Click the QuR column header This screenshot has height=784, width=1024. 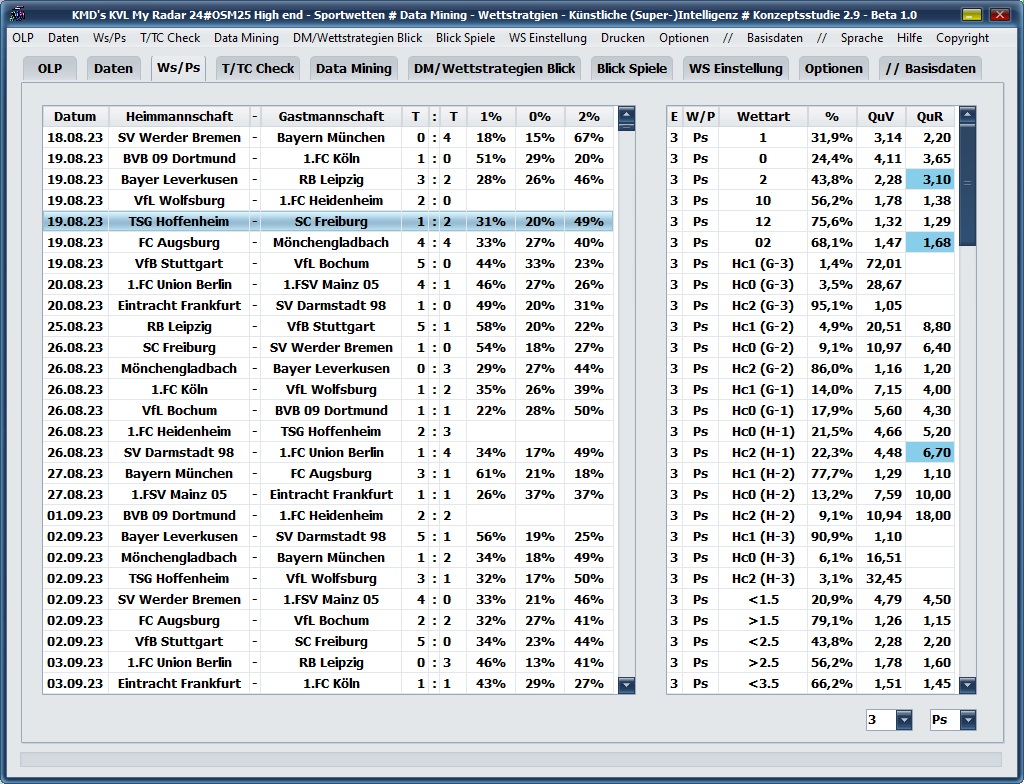coord(929,117)
